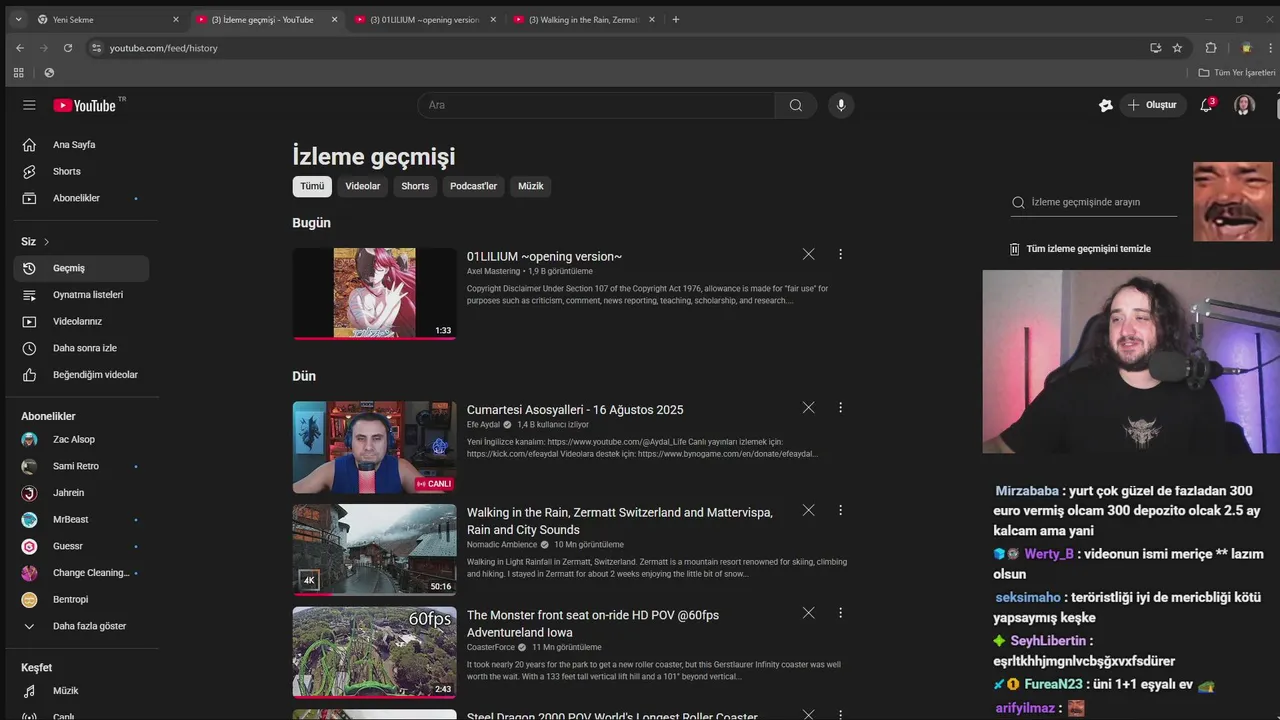Open Müzik in Keşfet section

[x=81, y=691]
